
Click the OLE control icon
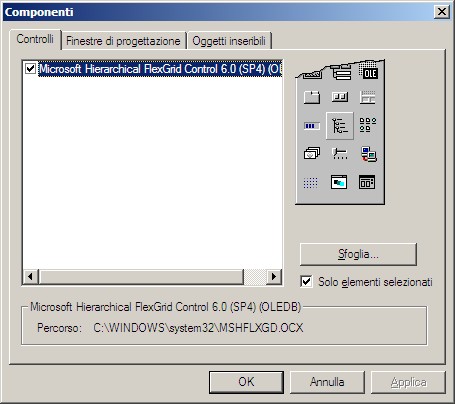(370, 73)
